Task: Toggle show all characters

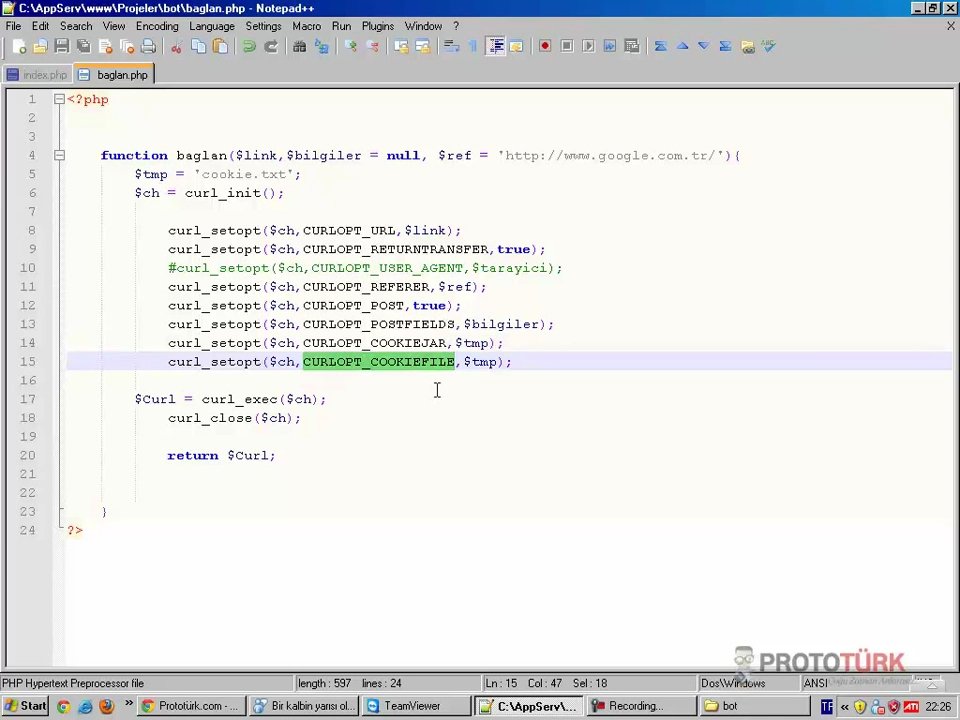Action: click(x=473, y=47)
